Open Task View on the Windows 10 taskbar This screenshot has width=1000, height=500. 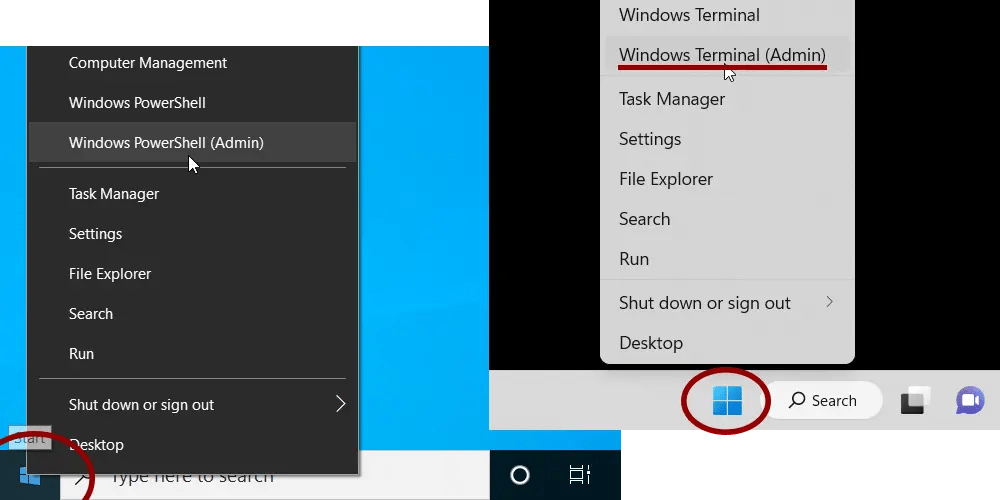click(x=580, y=475)
